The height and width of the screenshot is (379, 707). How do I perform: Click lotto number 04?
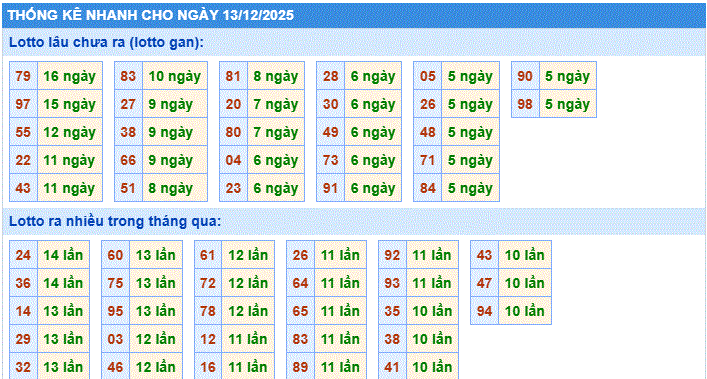(x=233, y=160)
